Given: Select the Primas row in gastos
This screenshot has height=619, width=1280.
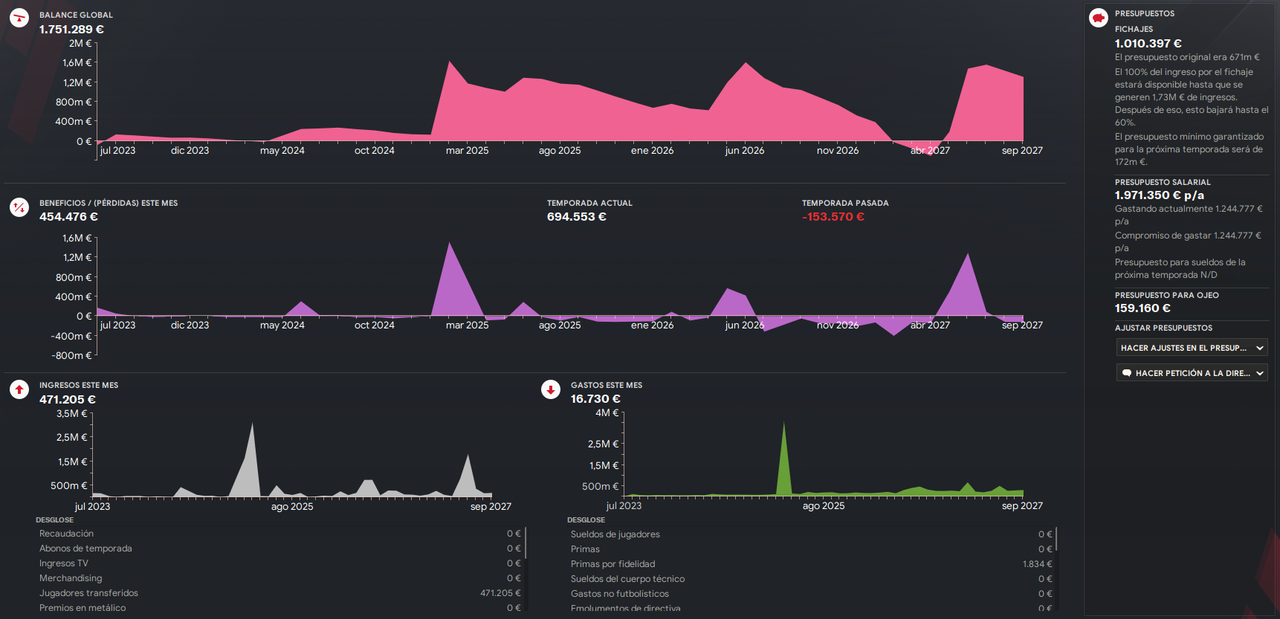Looking at the screenshot, I should pos(811,549).
